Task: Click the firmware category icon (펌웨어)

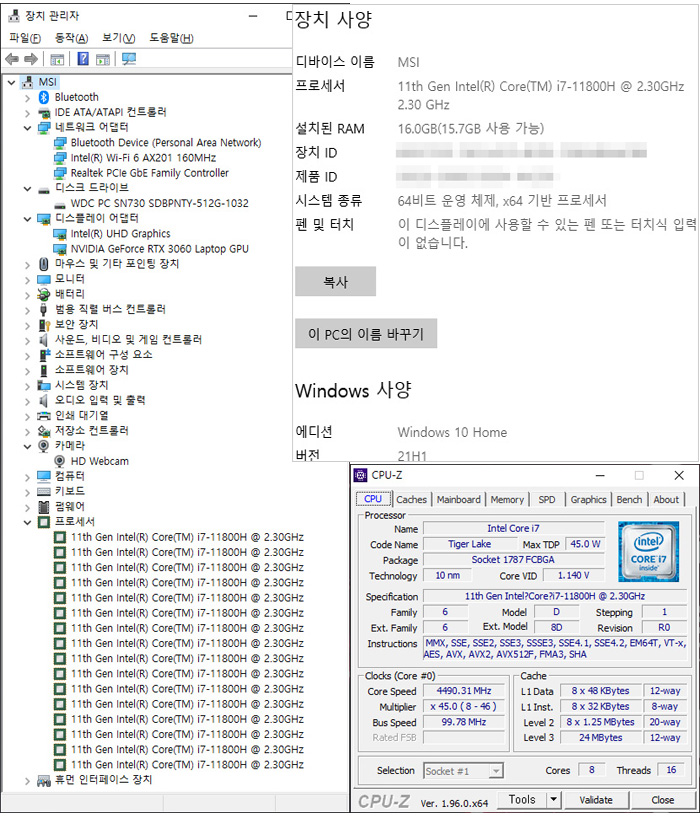Action: [x=44, y=506]
